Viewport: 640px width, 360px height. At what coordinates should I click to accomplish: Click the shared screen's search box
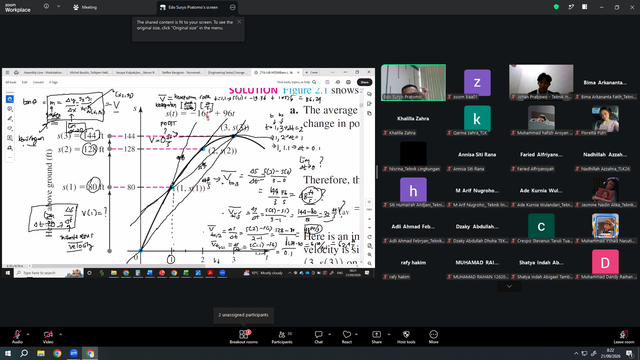pyautogui.click(x=49, y=273)
